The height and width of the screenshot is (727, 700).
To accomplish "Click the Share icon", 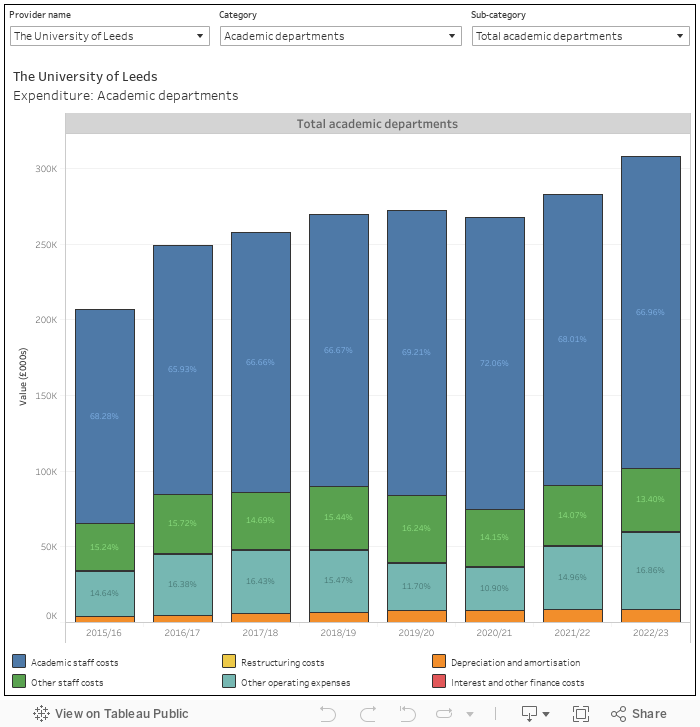I will [638, 714].
